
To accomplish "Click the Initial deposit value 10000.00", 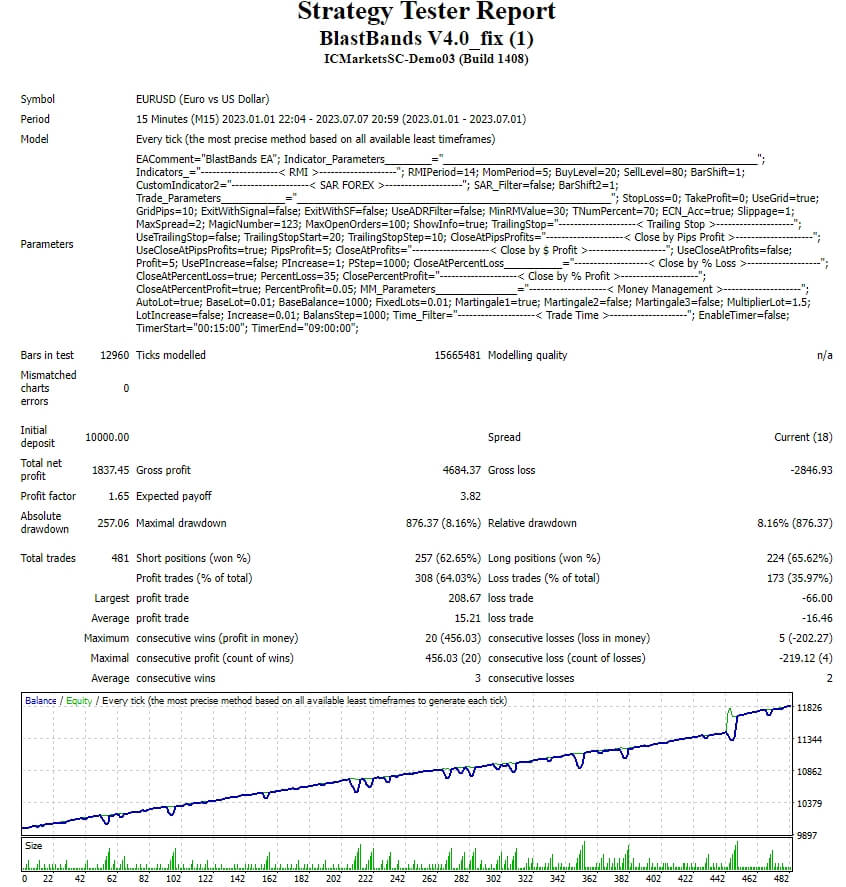I will (x=106, y=437).
